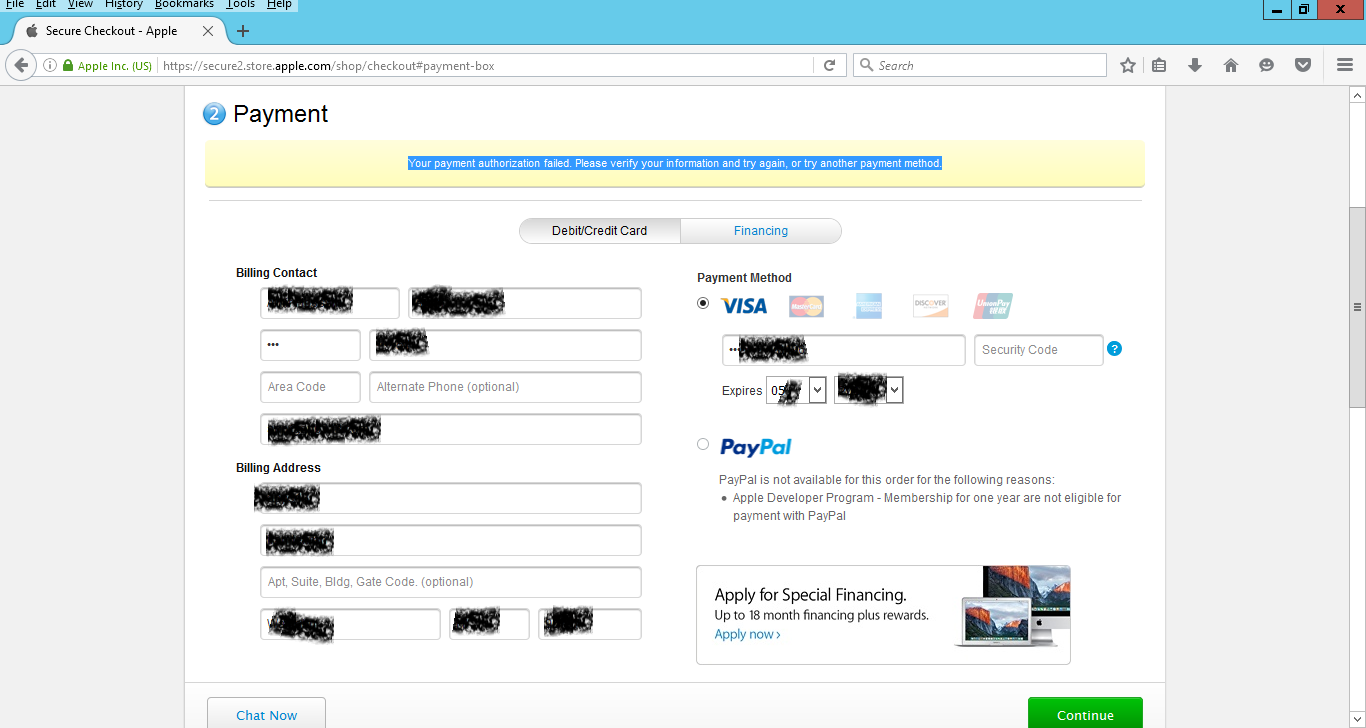1366x728 pixels.
Task: Click the green Continue button
Action: 1085,713
